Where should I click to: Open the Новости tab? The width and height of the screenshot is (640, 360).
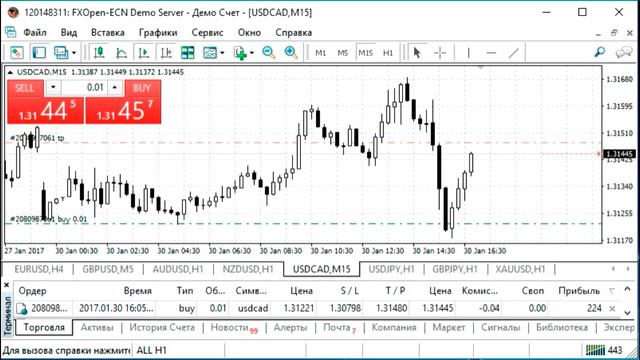(234, 328)
